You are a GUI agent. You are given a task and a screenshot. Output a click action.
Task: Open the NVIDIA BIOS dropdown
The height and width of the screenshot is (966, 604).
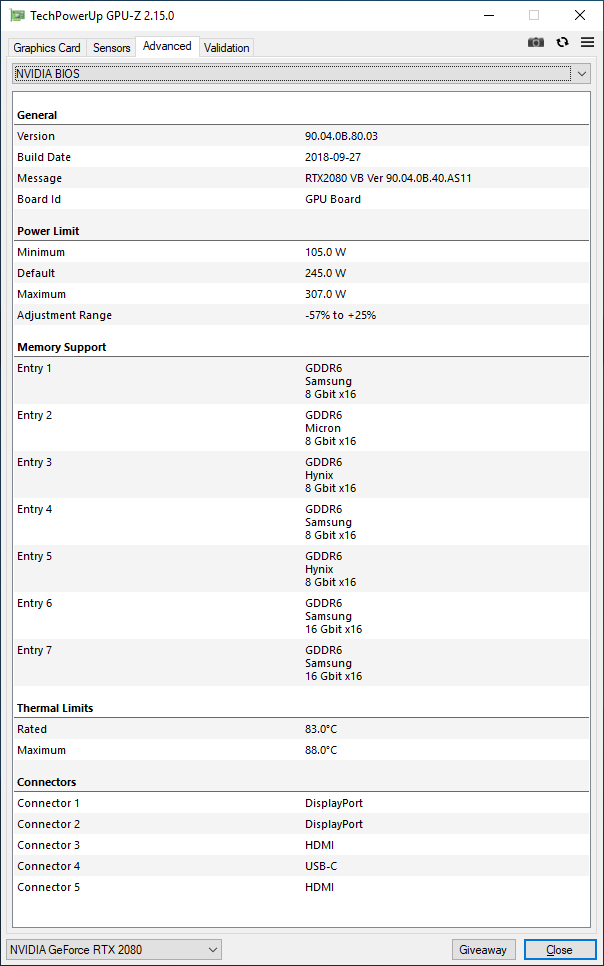tap(302, 74)
